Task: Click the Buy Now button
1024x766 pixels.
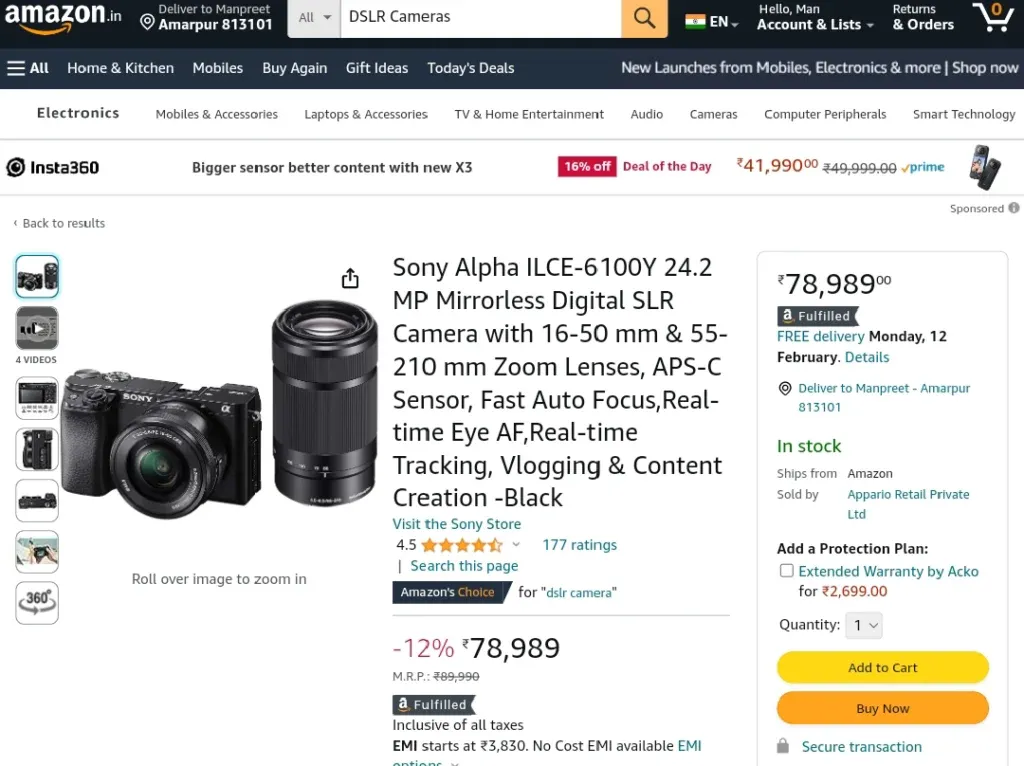Action: pos(882,708)
